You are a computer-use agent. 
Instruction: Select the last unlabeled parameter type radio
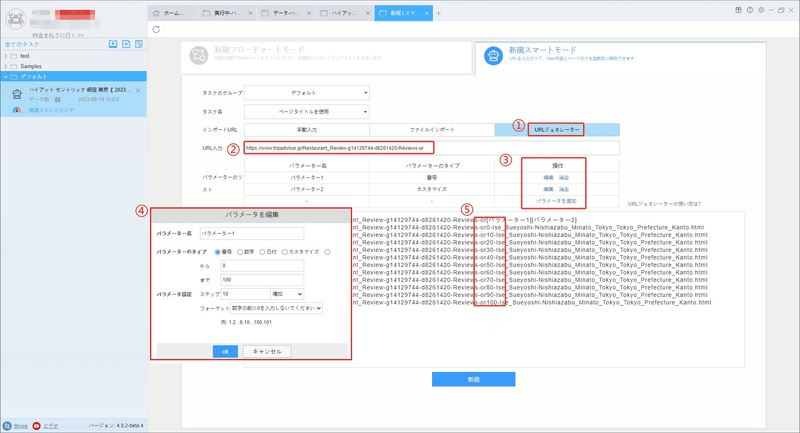click(x=327, y=252)
